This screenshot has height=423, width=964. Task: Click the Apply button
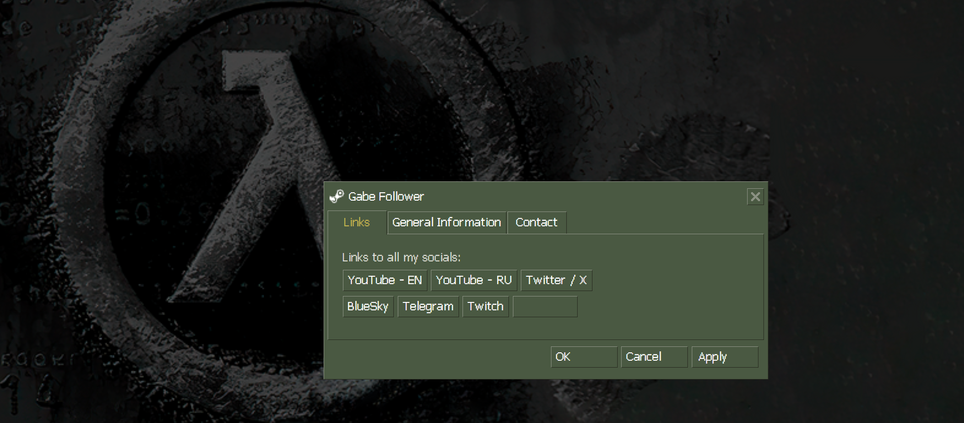725,357
